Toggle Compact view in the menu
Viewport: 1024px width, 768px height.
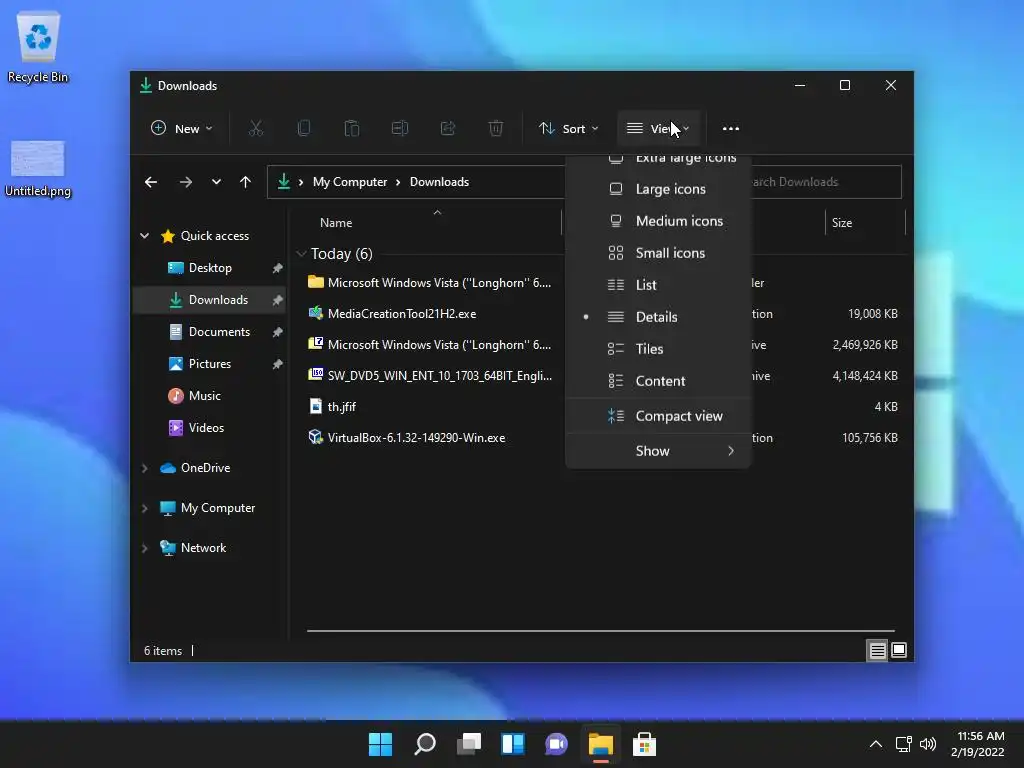[658, 416]
